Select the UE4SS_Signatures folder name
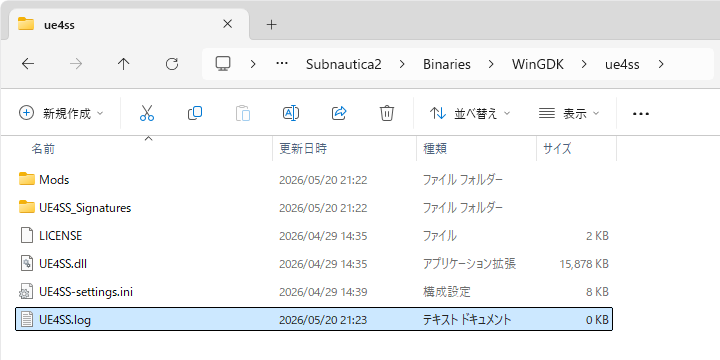 pyautogui.click(x=85, y=208)
